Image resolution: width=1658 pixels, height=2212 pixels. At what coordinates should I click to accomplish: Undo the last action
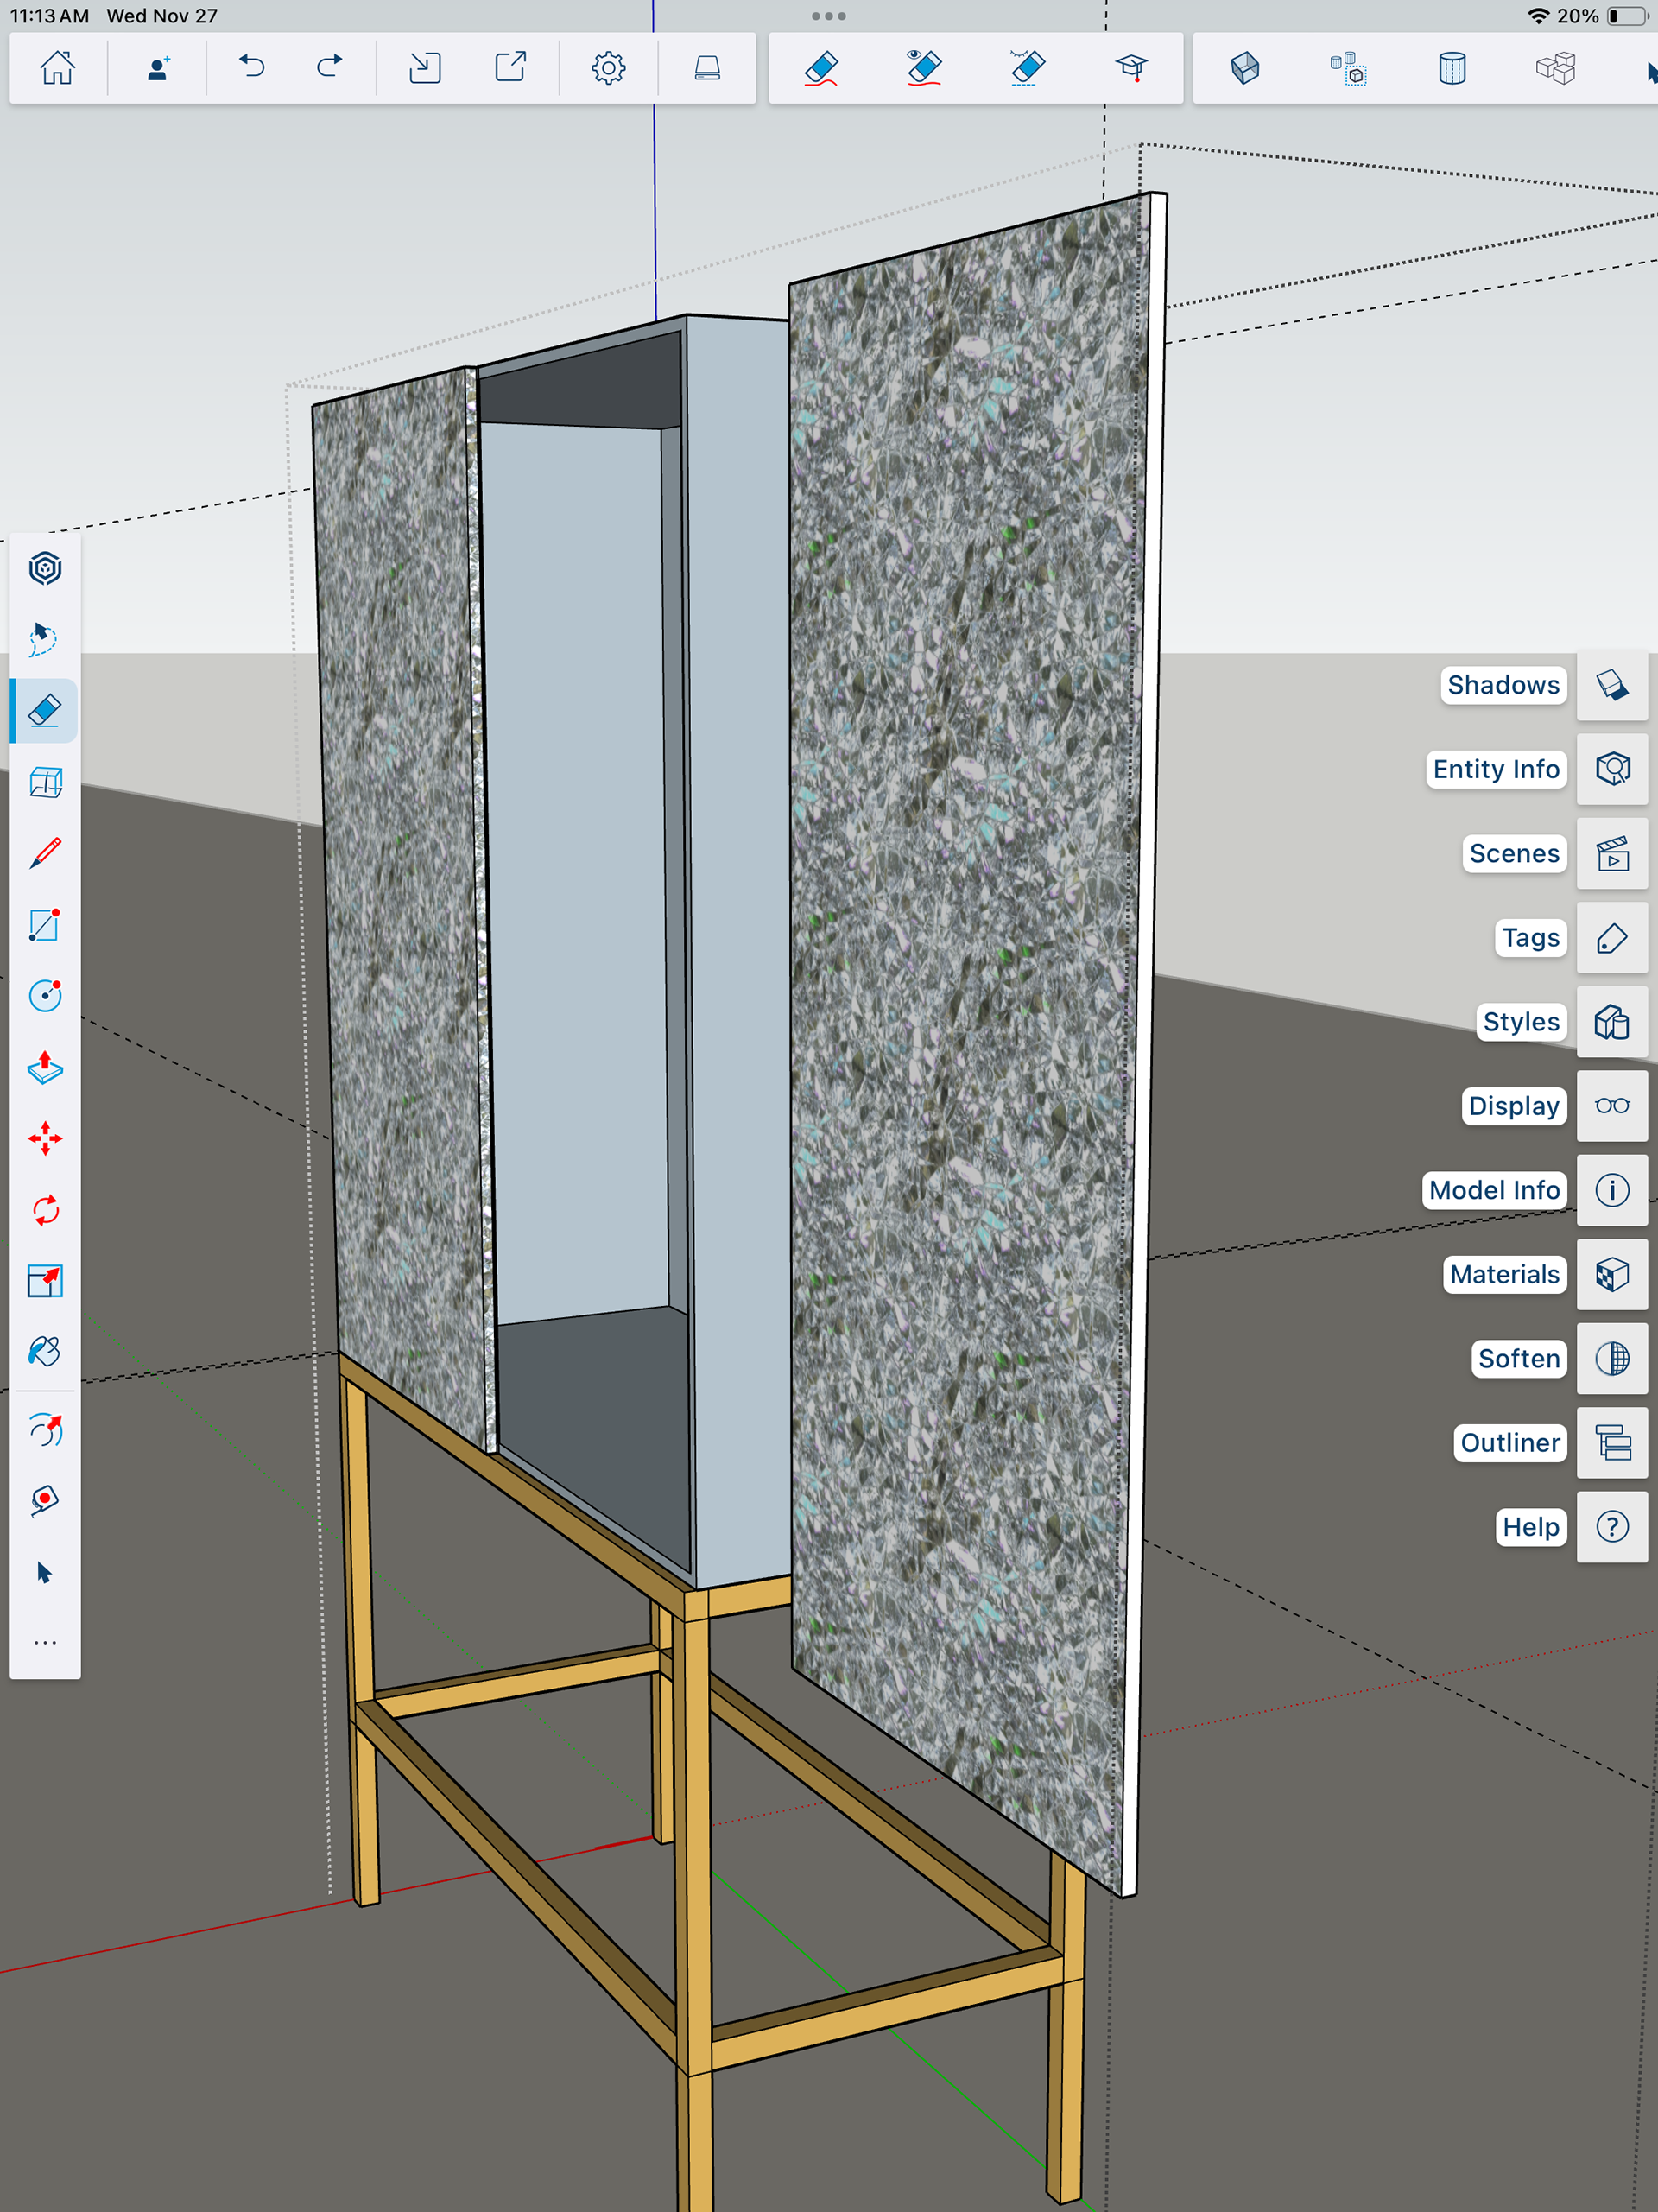point(252,68)
